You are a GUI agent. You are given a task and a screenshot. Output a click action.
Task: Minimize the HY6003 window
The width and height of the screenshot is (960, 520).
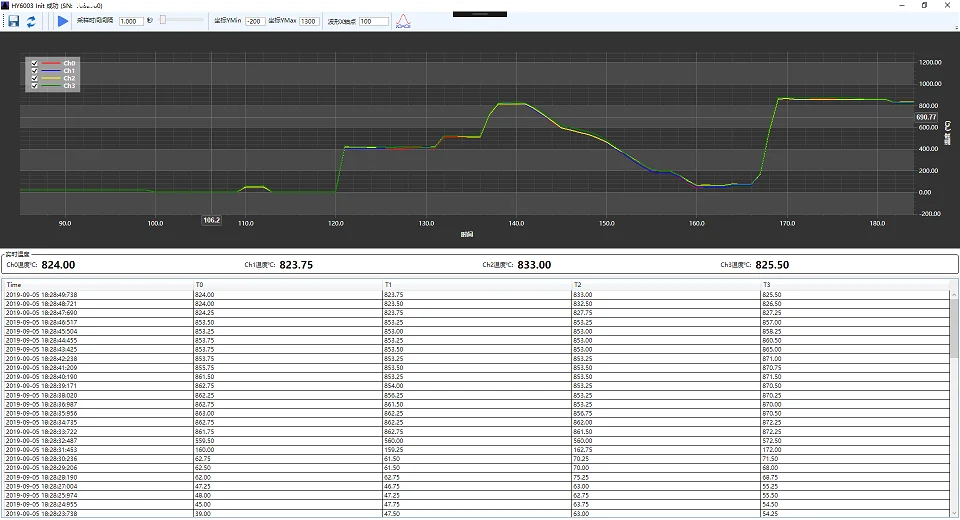pos(902,6)
